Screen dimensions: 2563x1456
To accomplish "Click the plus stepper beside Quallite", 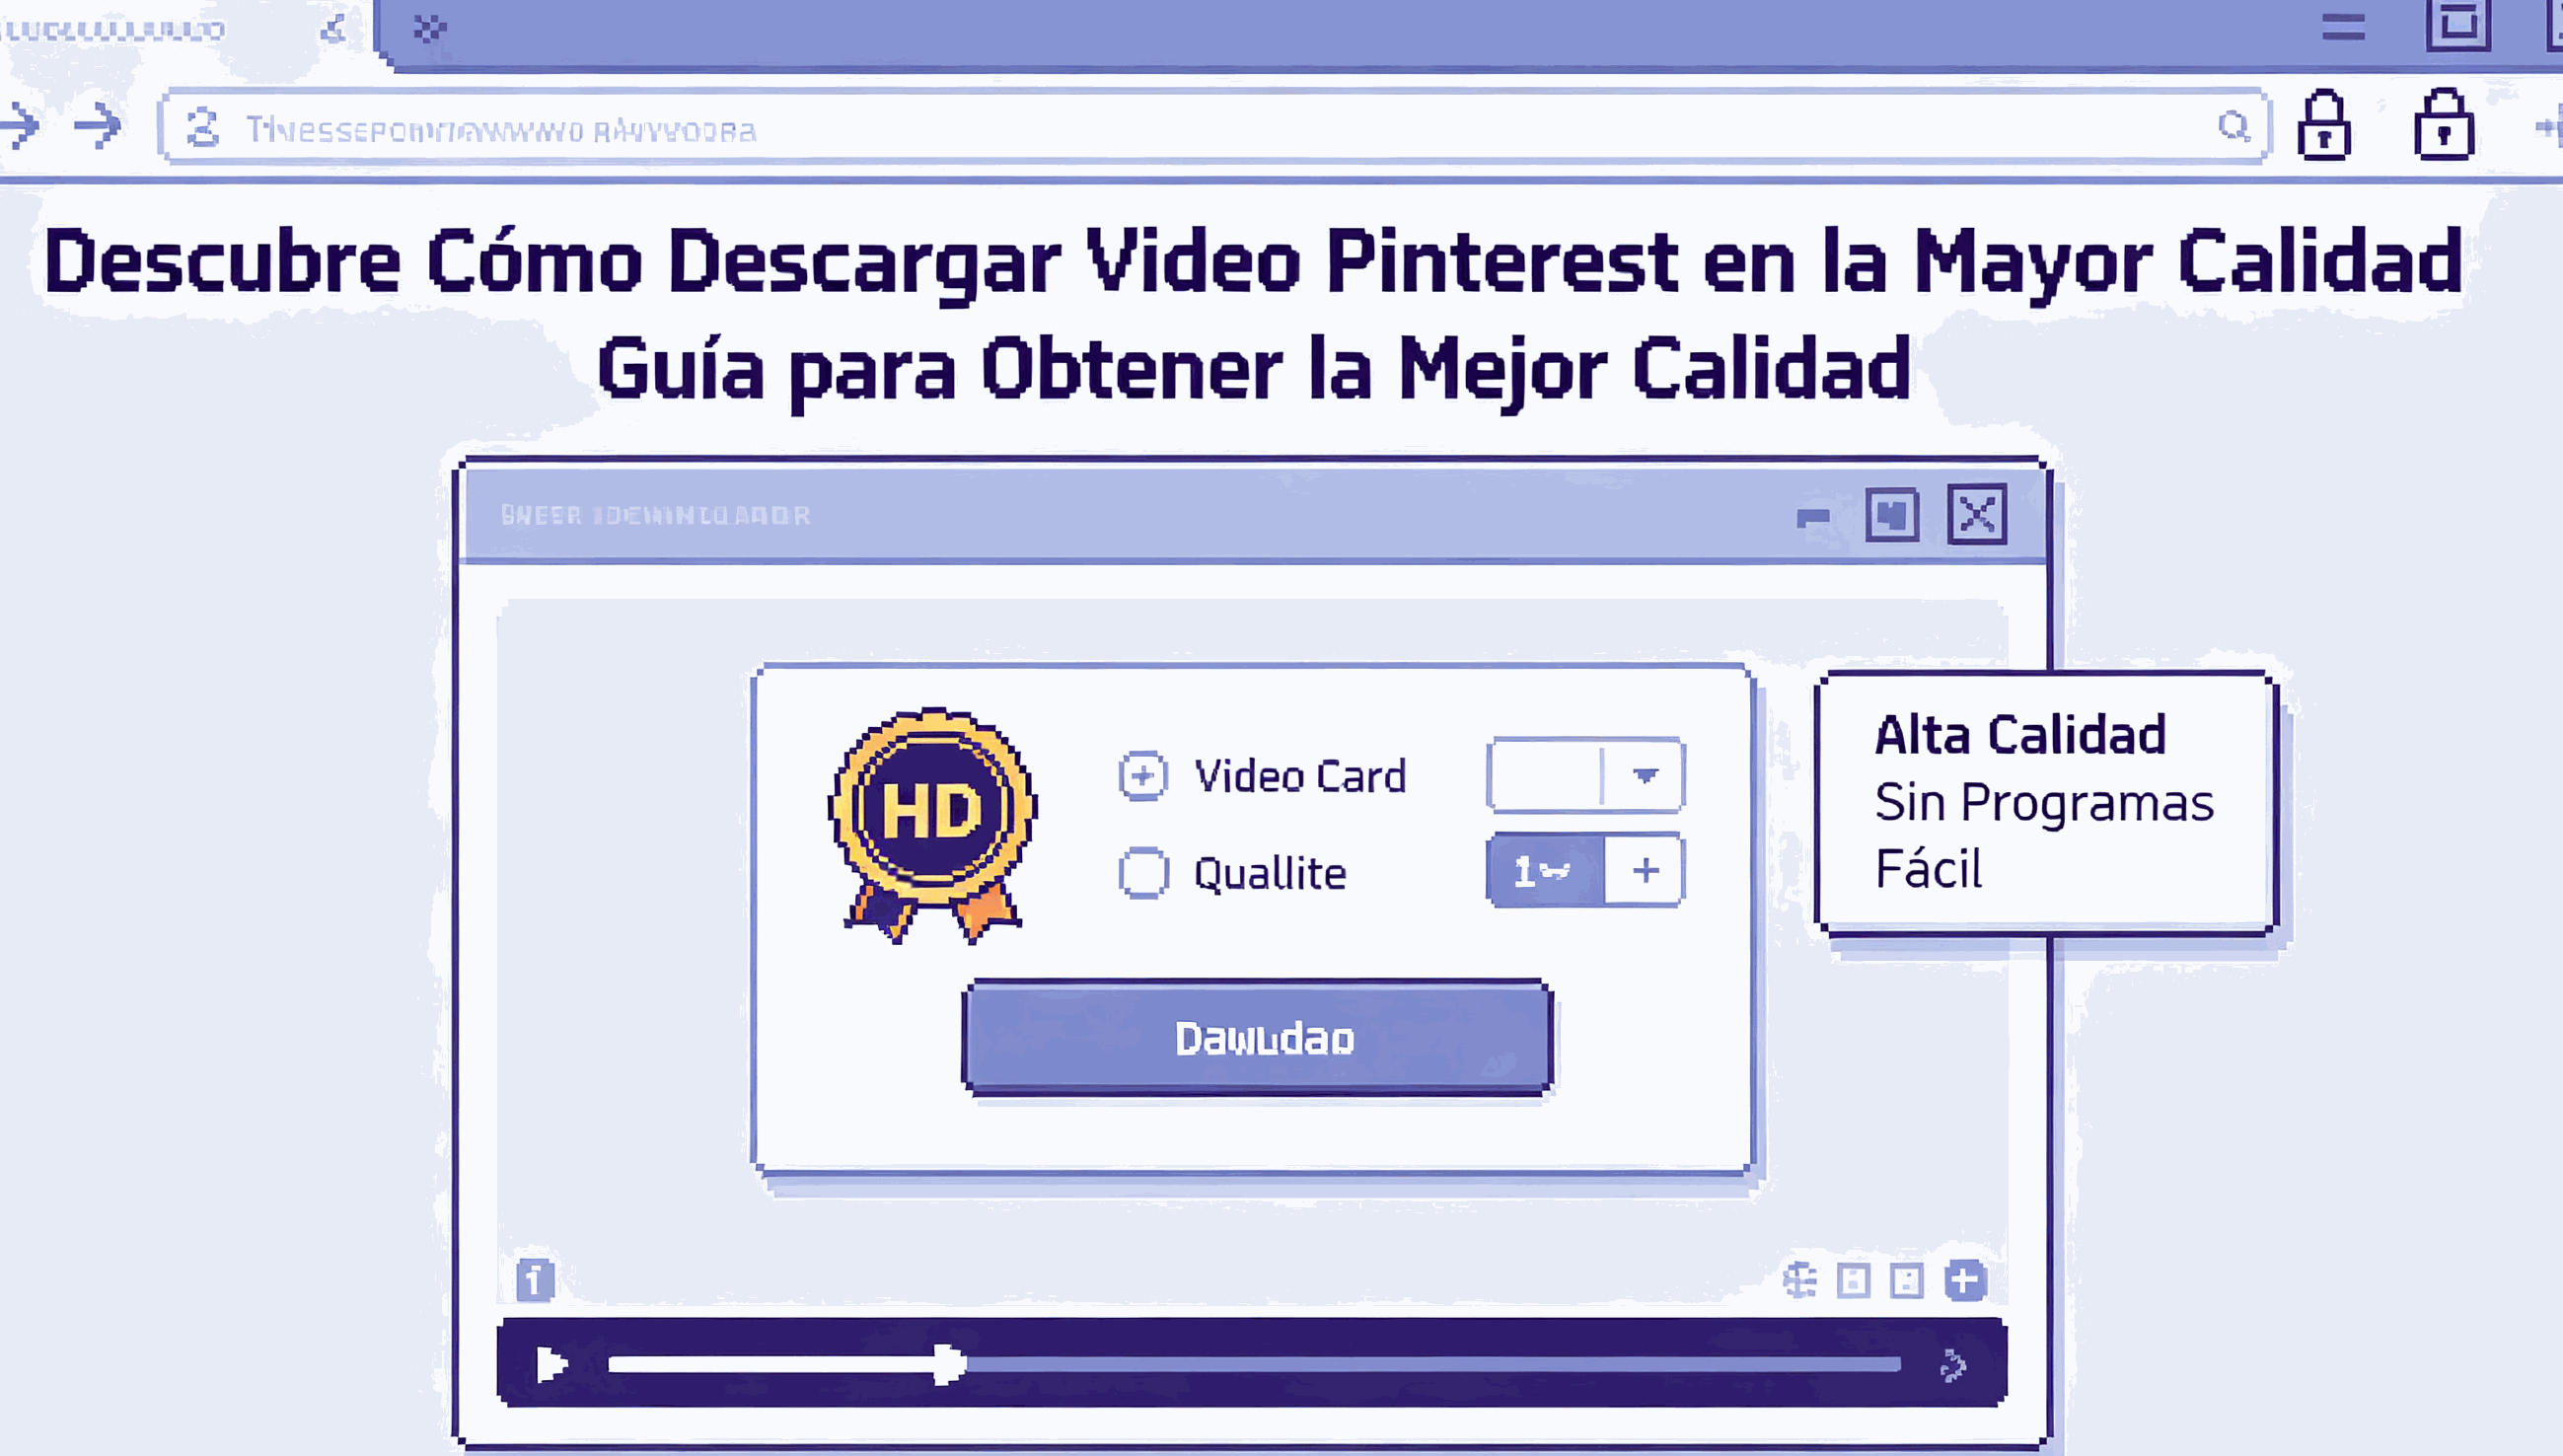I will pos(1645,870).
